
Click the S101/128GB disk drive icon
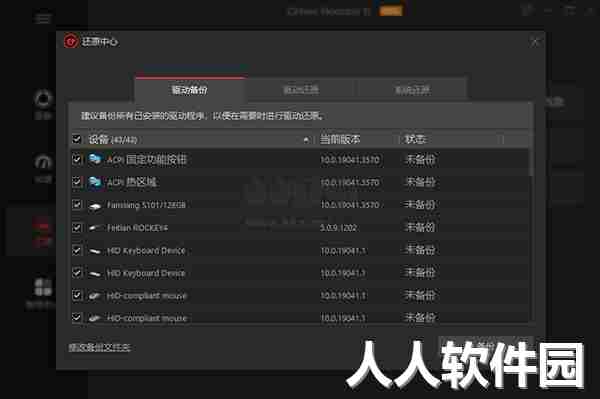point(95,206)
